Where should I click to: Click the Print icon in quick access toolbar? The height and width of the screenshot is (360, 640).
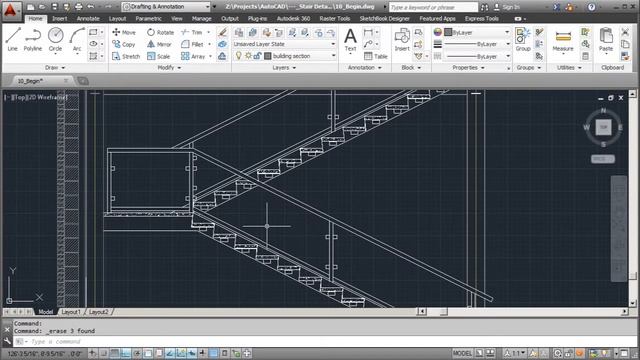(x=79, y=7)
